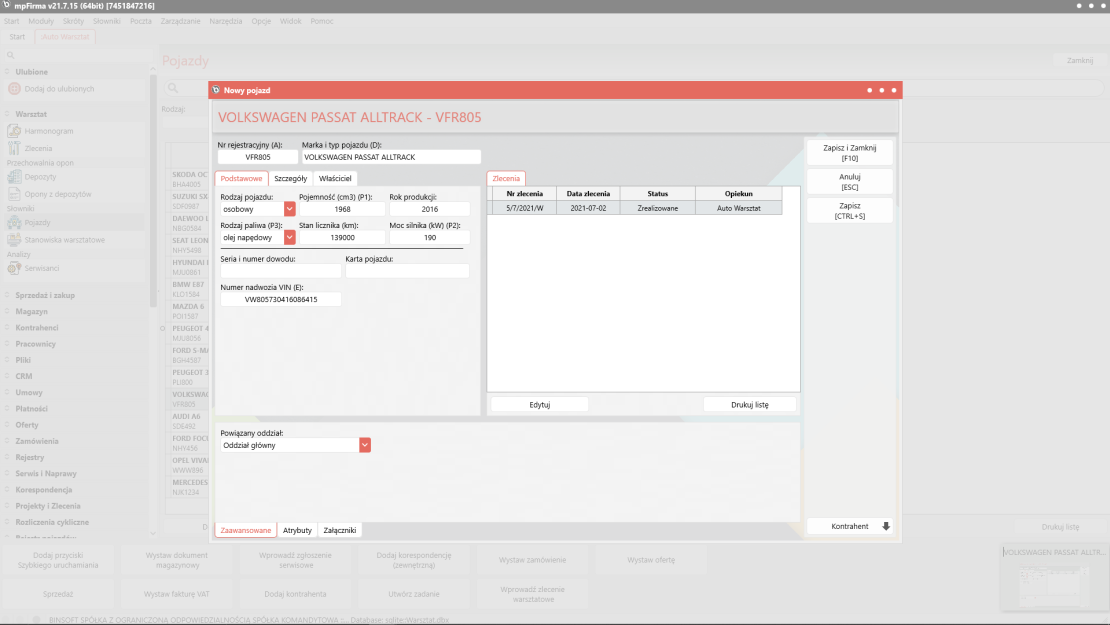The width and height of the screenshot is (1110, 625).
Task: Click the Karta pojazdu field
Action: (407, 271)
